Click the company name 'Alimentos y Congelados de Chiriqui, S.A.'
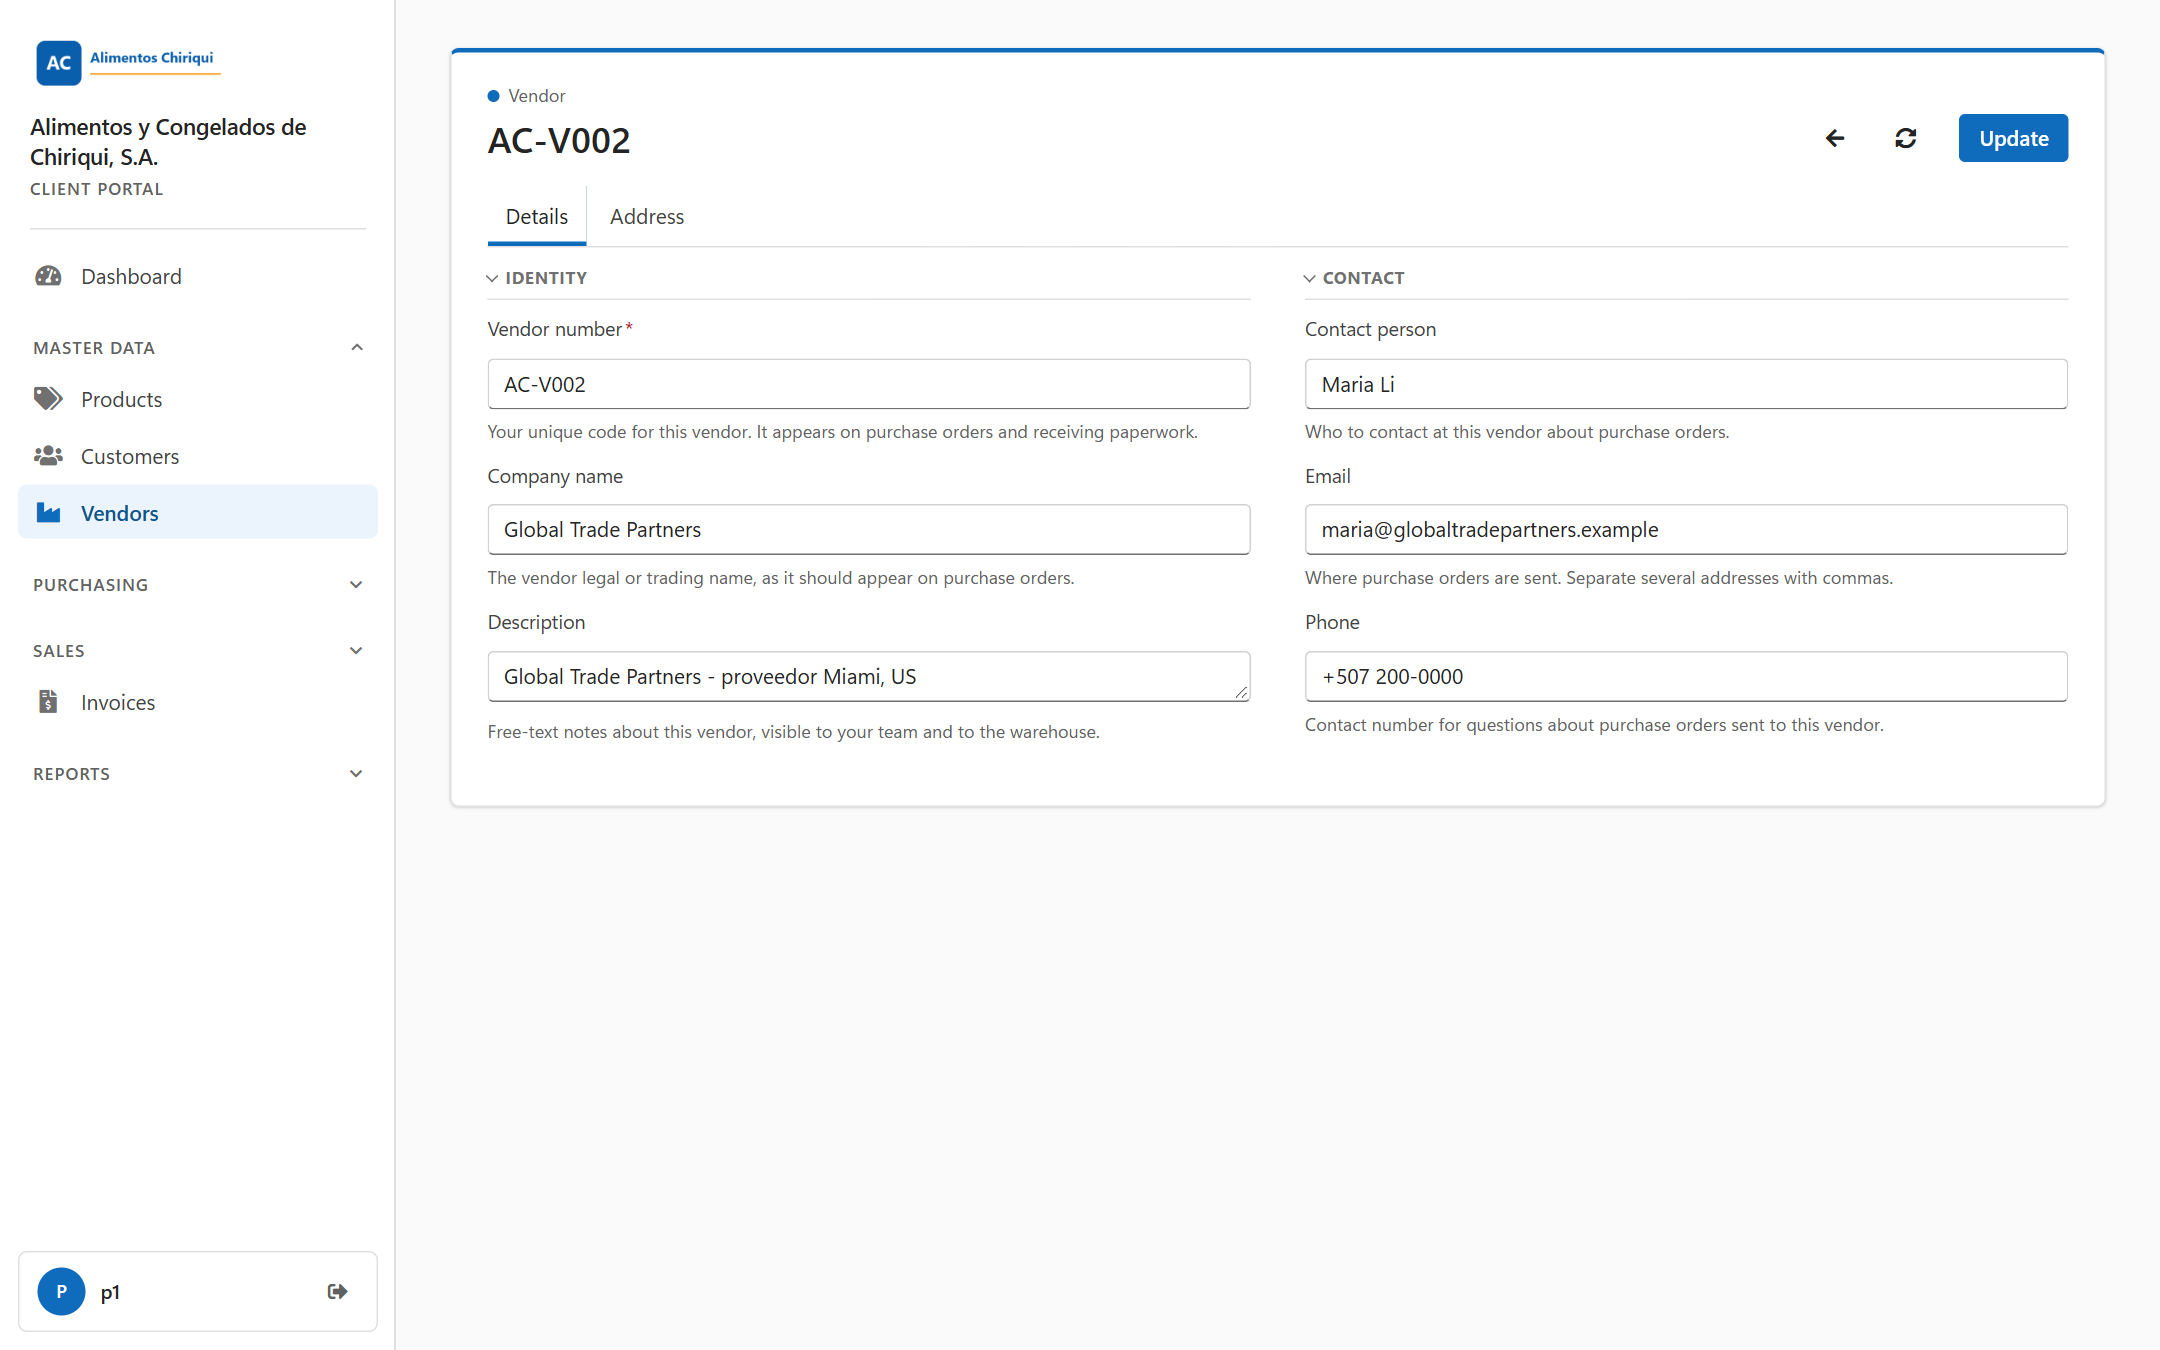This screenshot has width=2160, height=1350. [168, 142]
